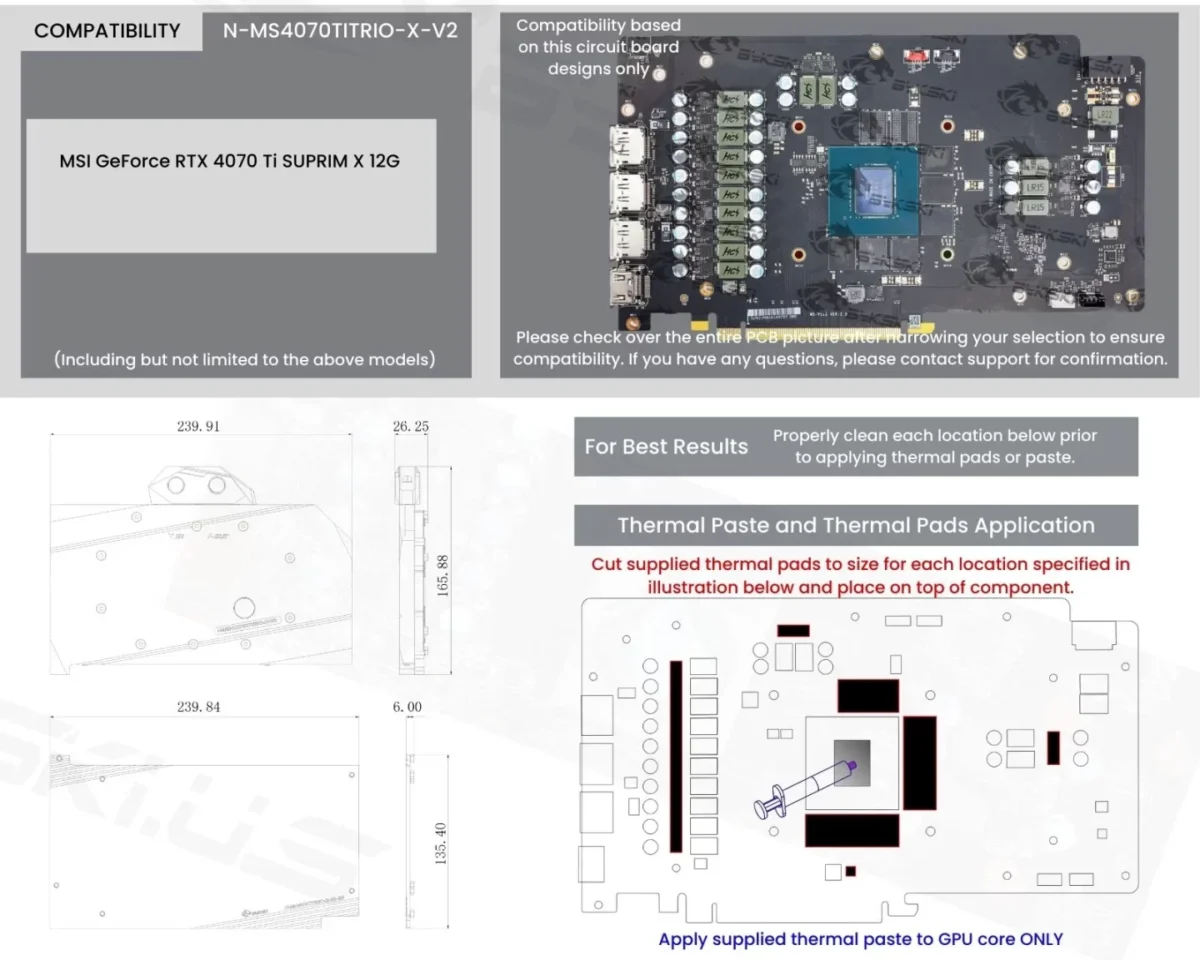Screen dimensions: 1200x960
Task: Select the N-MS4070TITRIO-X-V2 model tab
Action: pyautogui.click(x=341, y=31)
